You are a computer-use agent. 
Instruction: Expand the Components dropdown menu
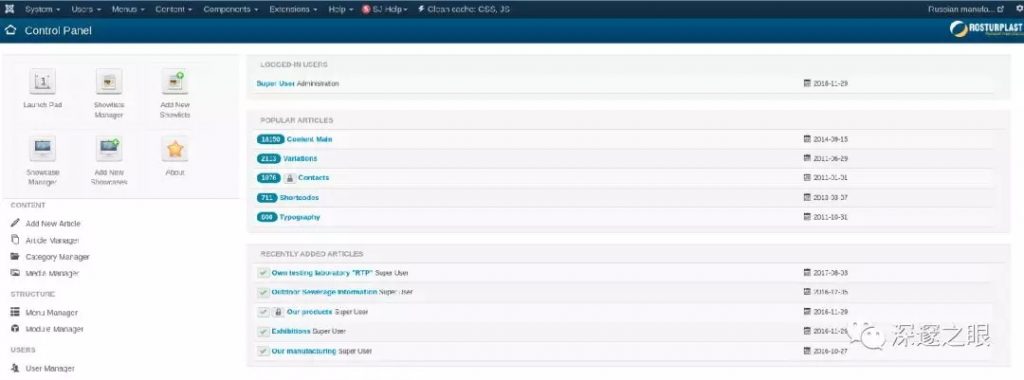click(x=230, y=9)
